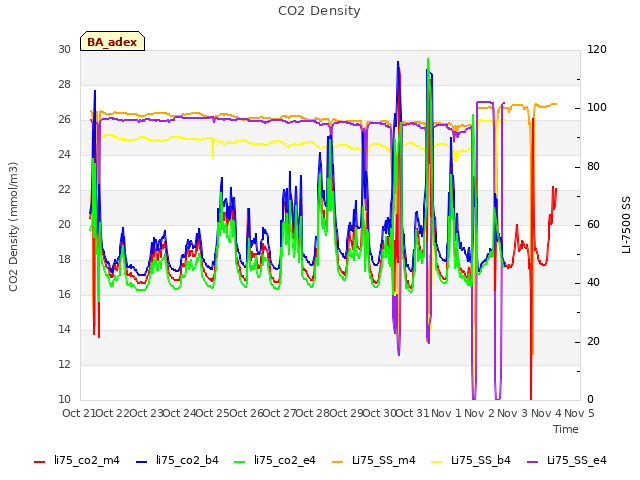Click the Time x-axis label
640x480 pixels.
click(566, 429)
